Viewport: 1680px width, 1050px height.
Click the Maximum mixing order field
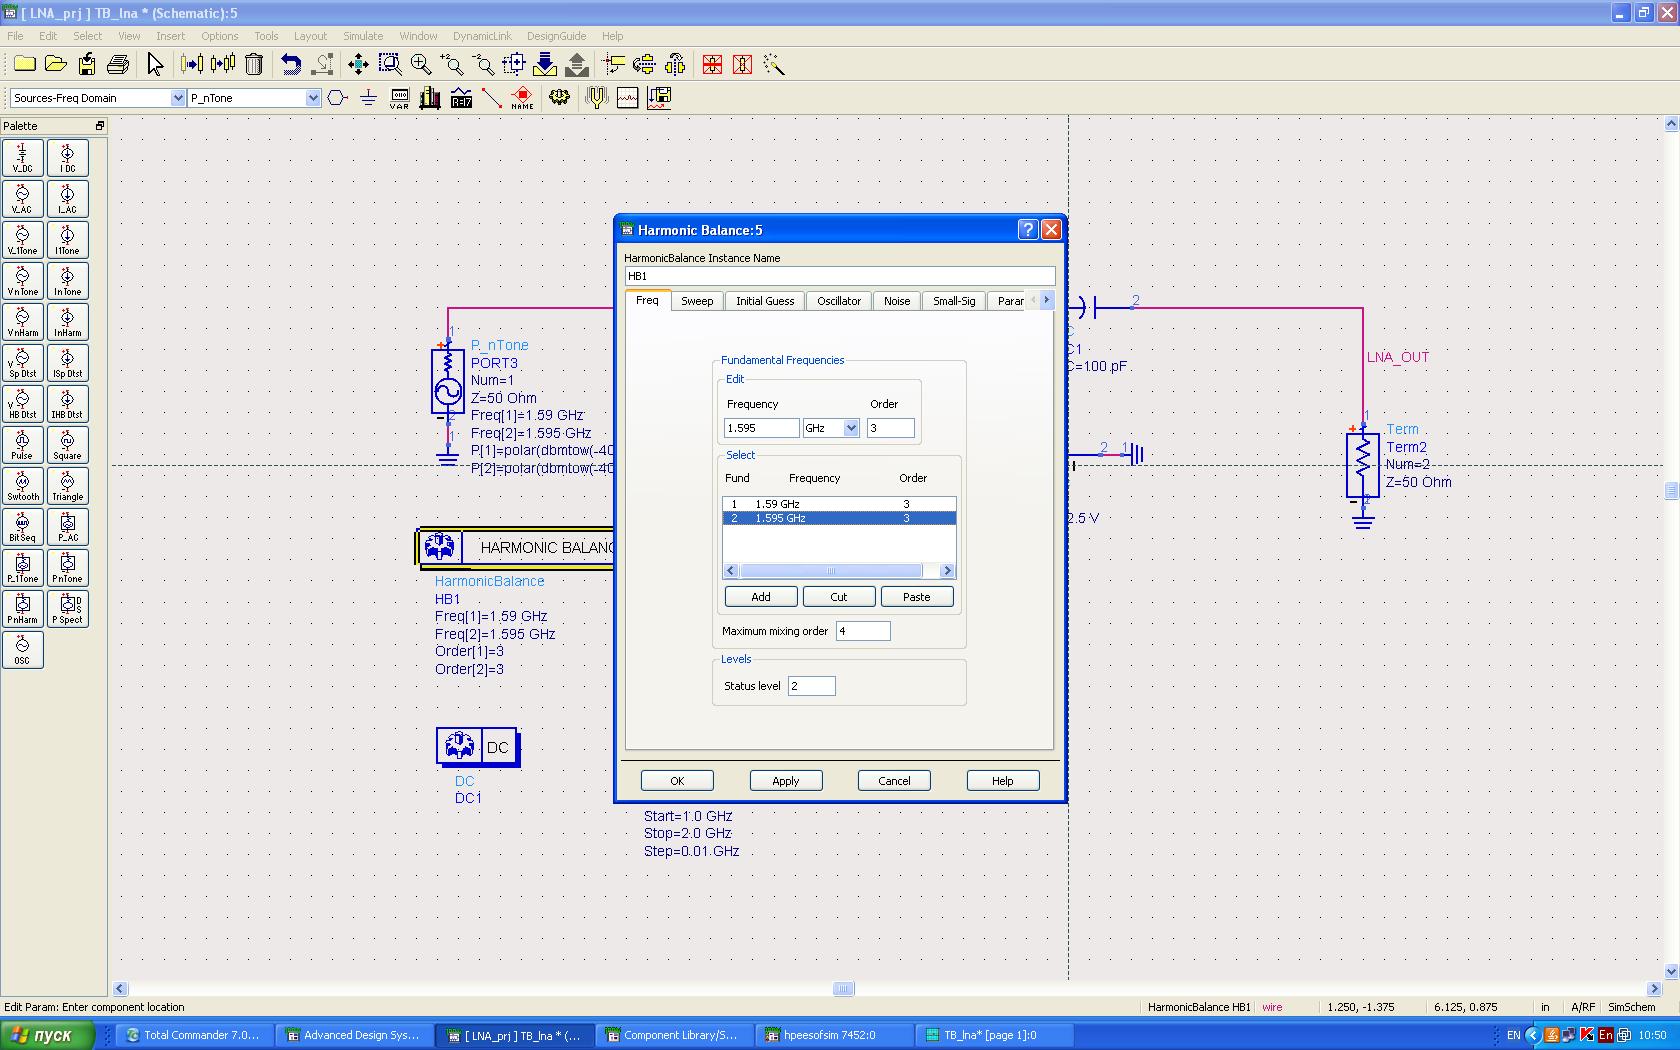pos(862,631)
